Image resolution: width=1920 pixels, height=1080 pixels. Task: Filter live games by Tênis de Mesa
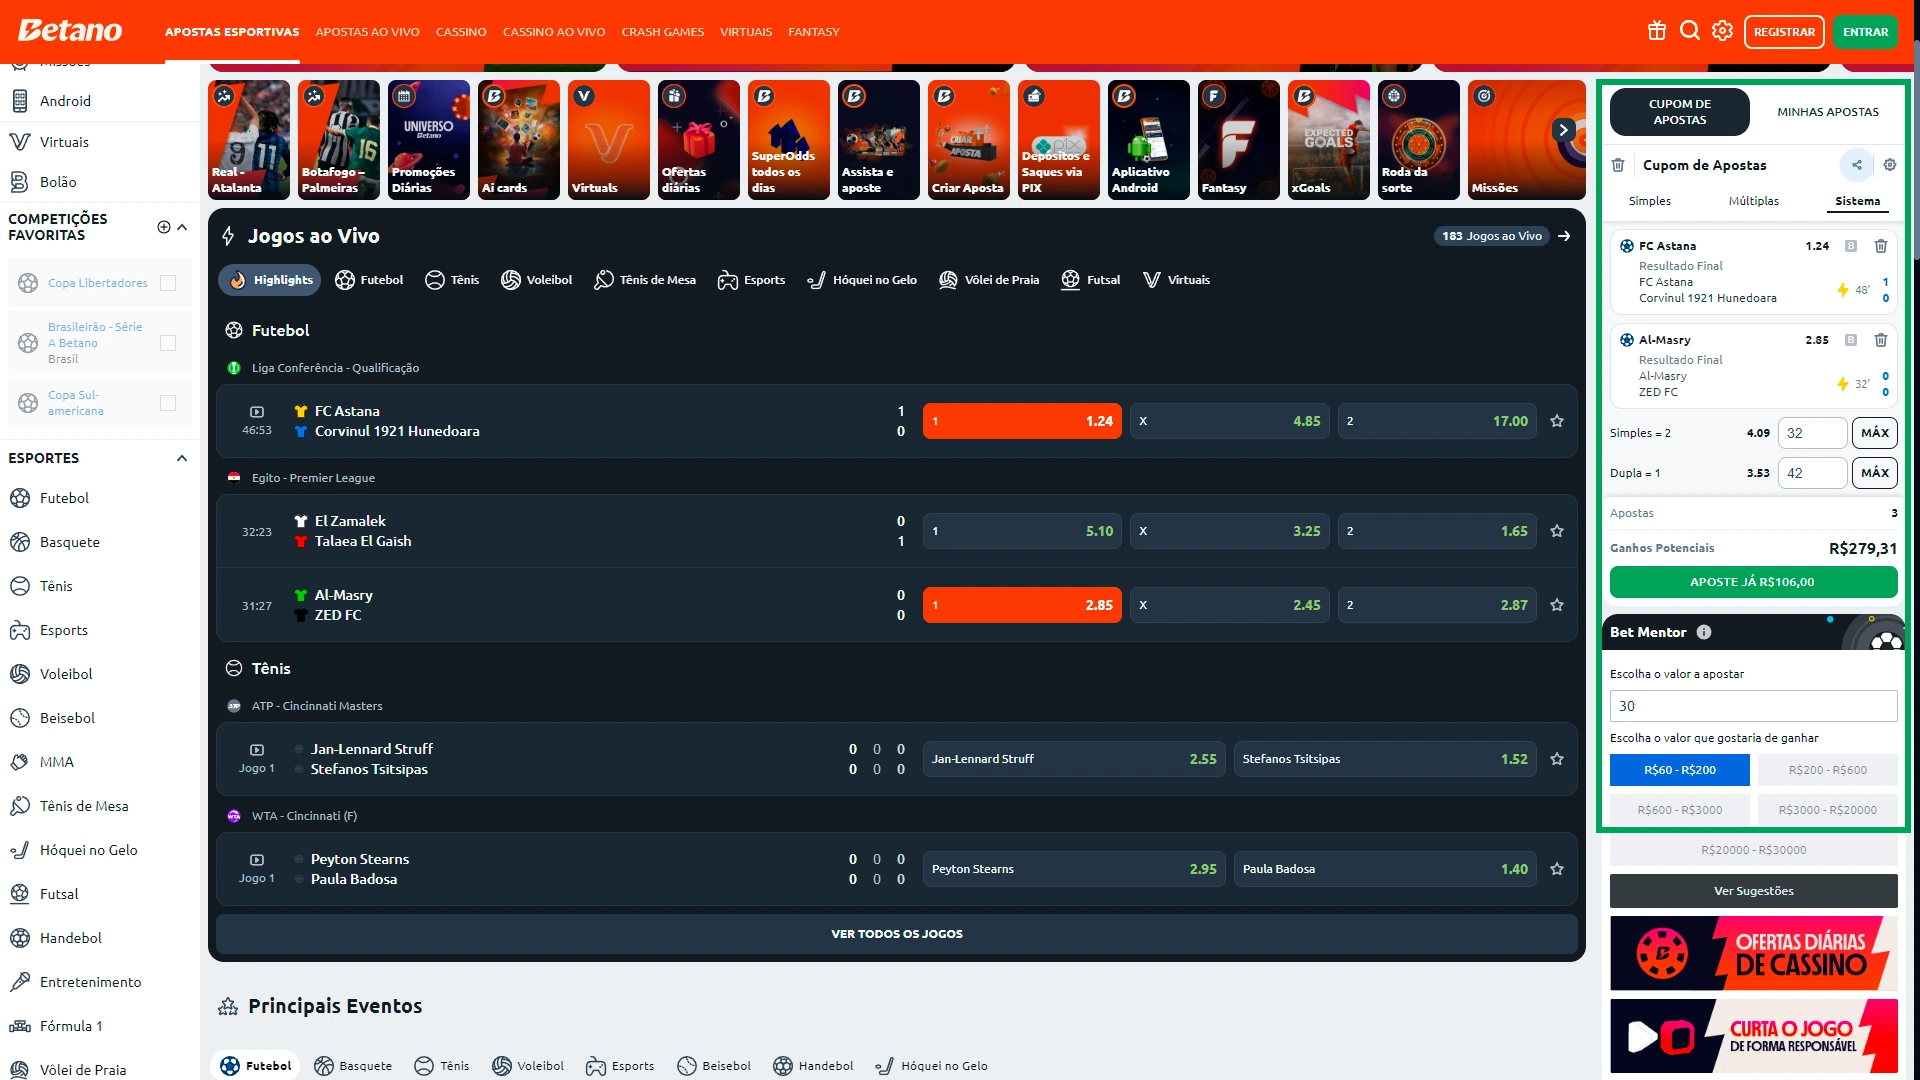click(x=645, y=280)
